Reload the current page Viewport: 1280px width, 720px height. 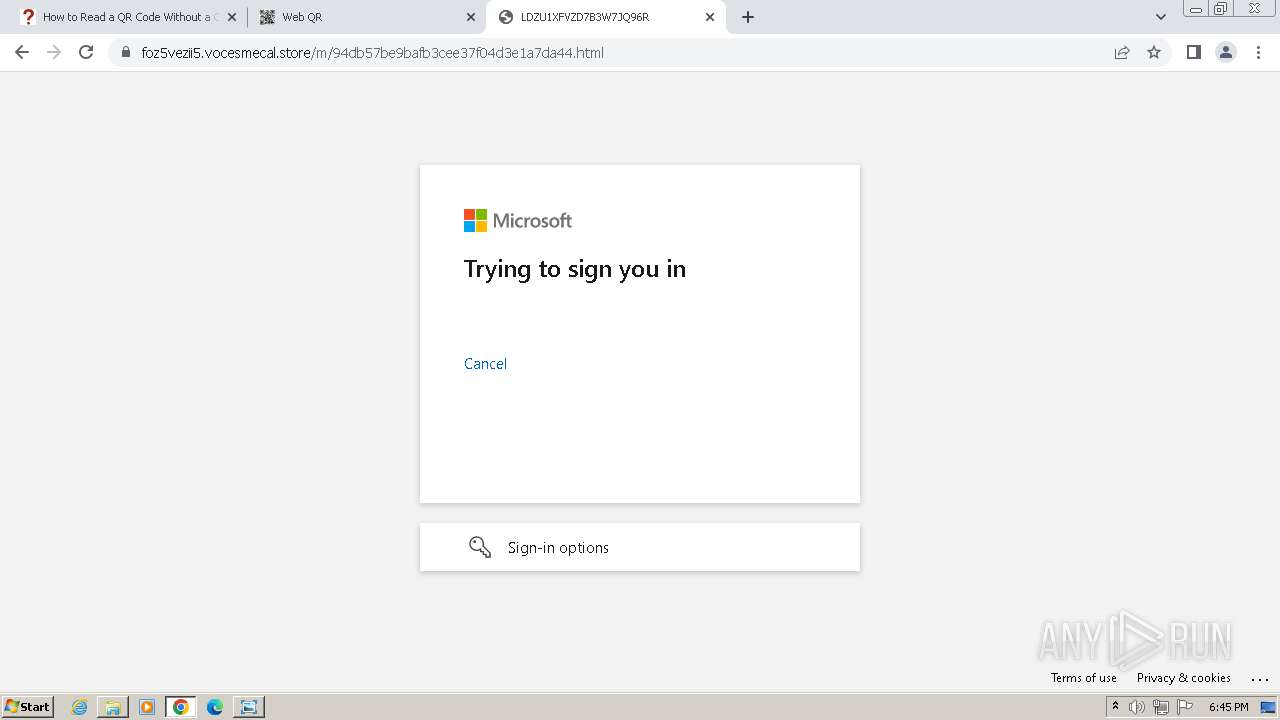[x=86, y=52]
